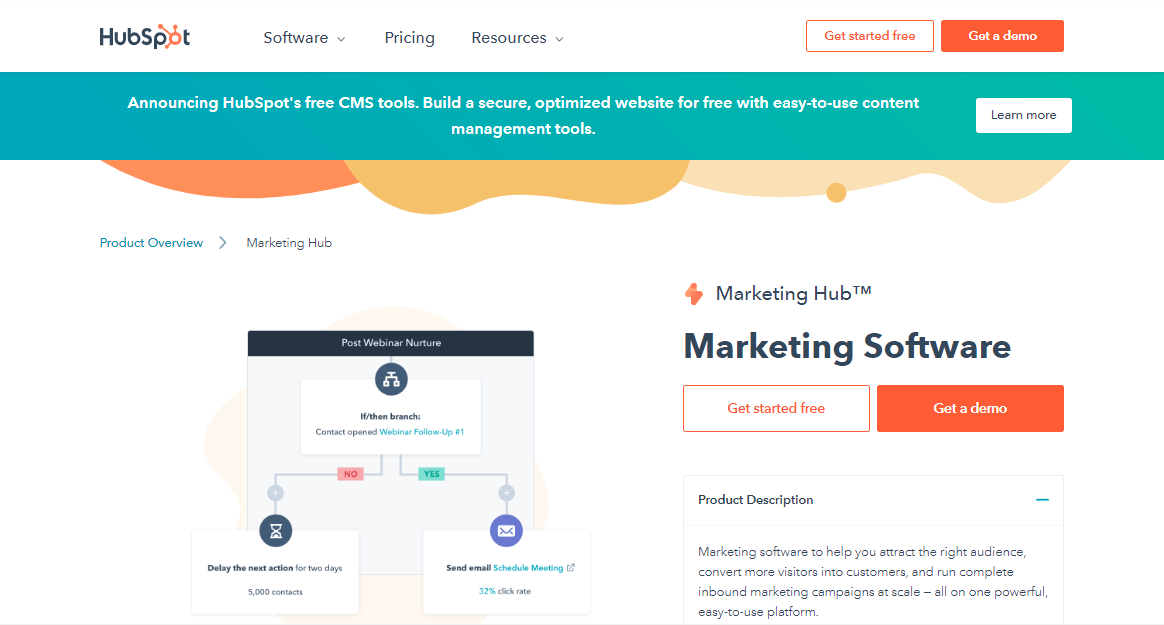Click the Post Webinar Nurture workflow header
The height and width of the screenshot is (625, 1164).
pyautogui.click(x=390, y=342)
